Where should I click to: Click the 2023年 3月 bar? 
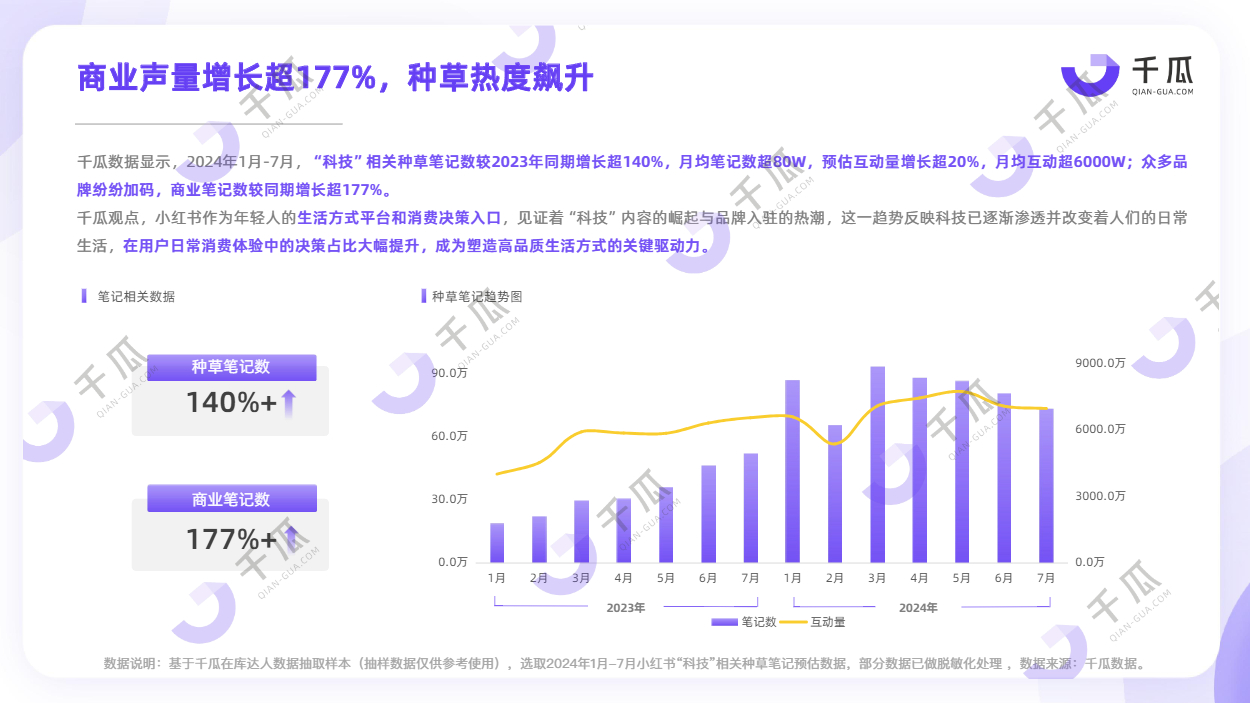coord(582,531)
